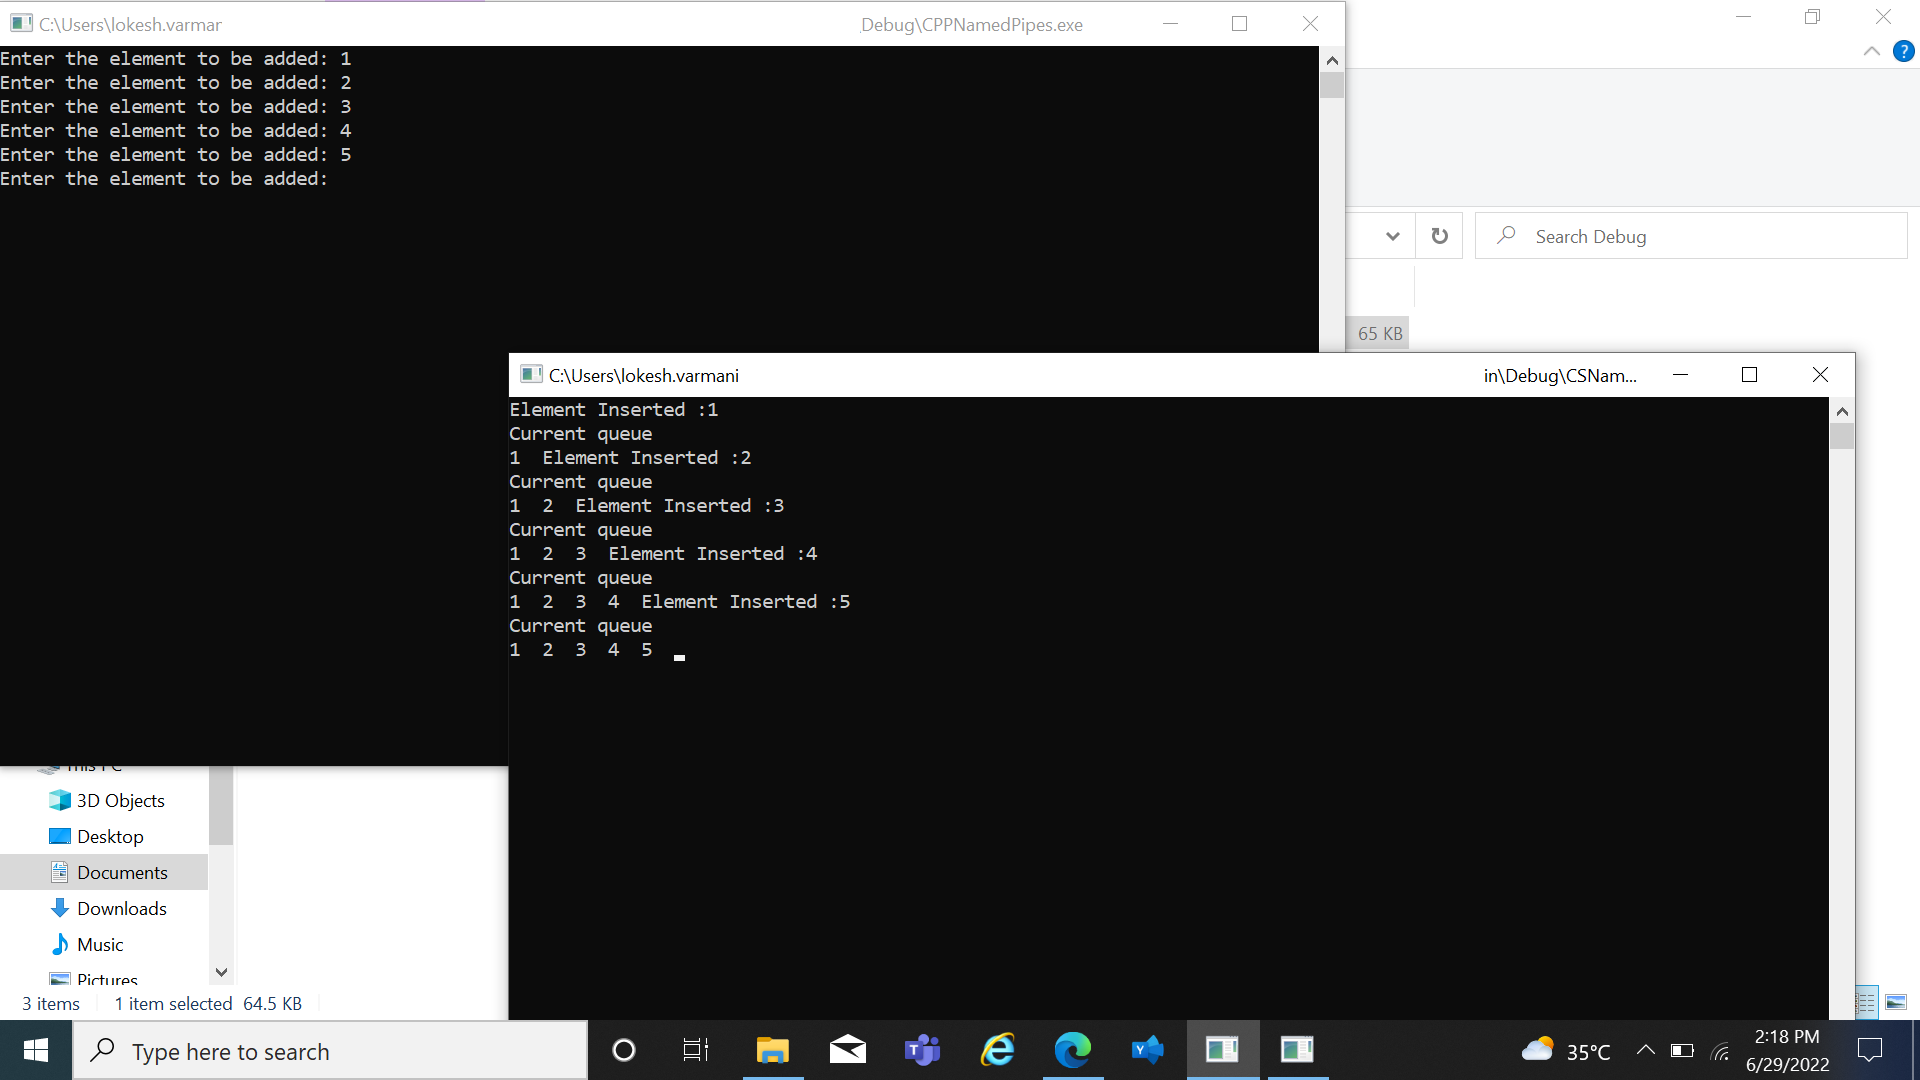The width and height of the screenshot is (1920, 1080).
Task: Show hidden system tray icons
Action: tap(1645, 1050)
